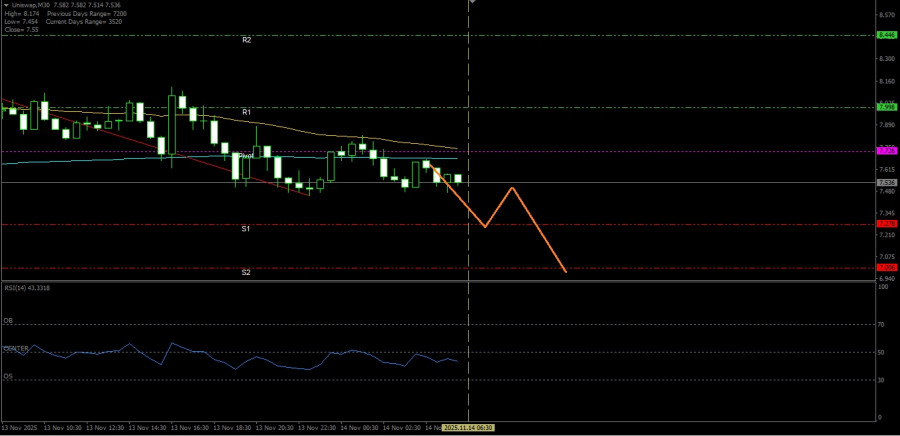
Task: Click the highlighted 2025.11.14 06:30 time marker
Action: point(468,427)
